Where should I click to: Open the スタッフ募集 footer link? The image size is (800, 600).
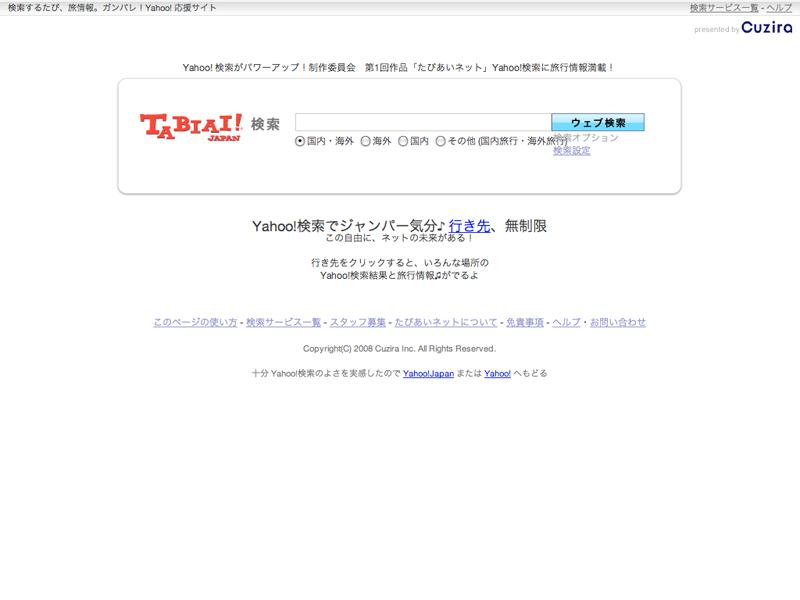[358, 322]
